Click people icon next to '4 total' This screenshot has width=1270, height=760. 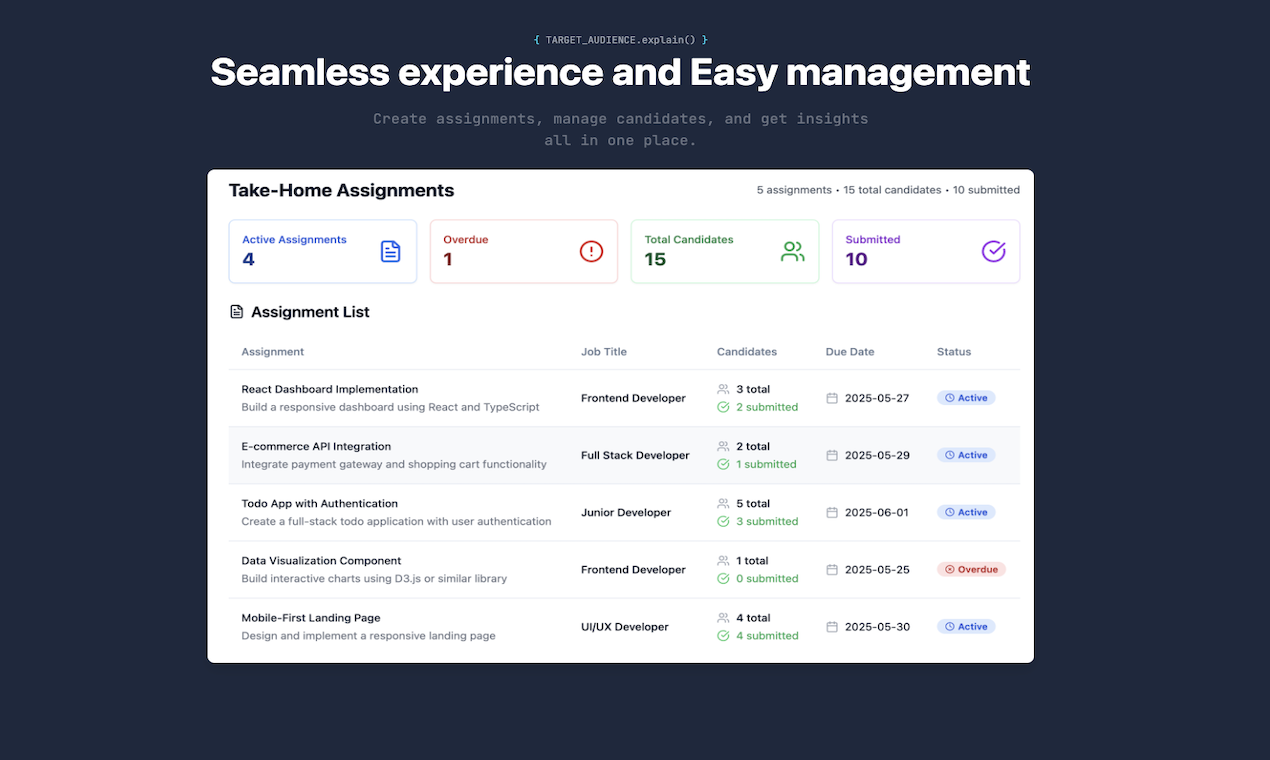pos(723,618)
